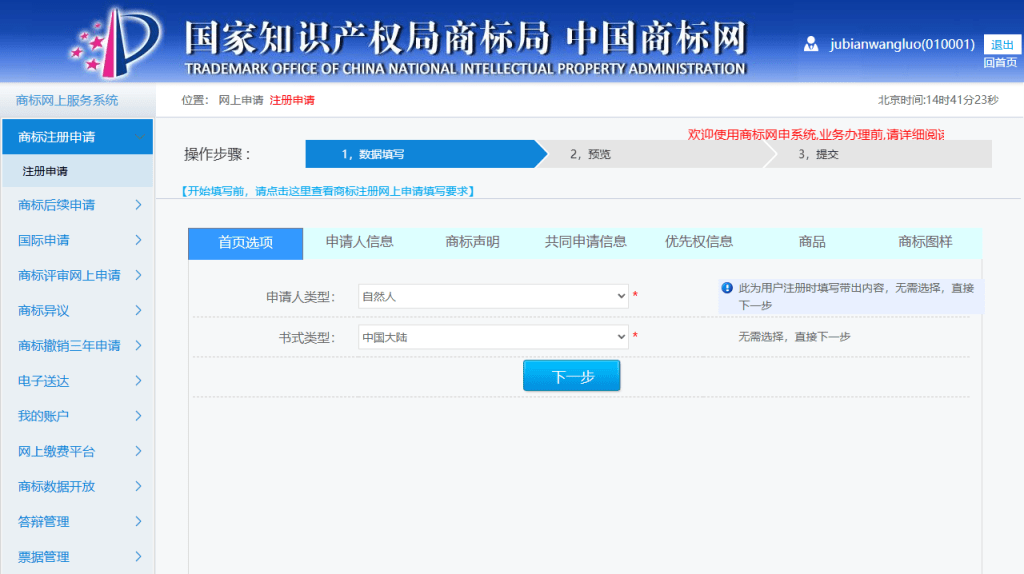
Task: Open 电子送达 in the sidebar
Action: (44, 381)
